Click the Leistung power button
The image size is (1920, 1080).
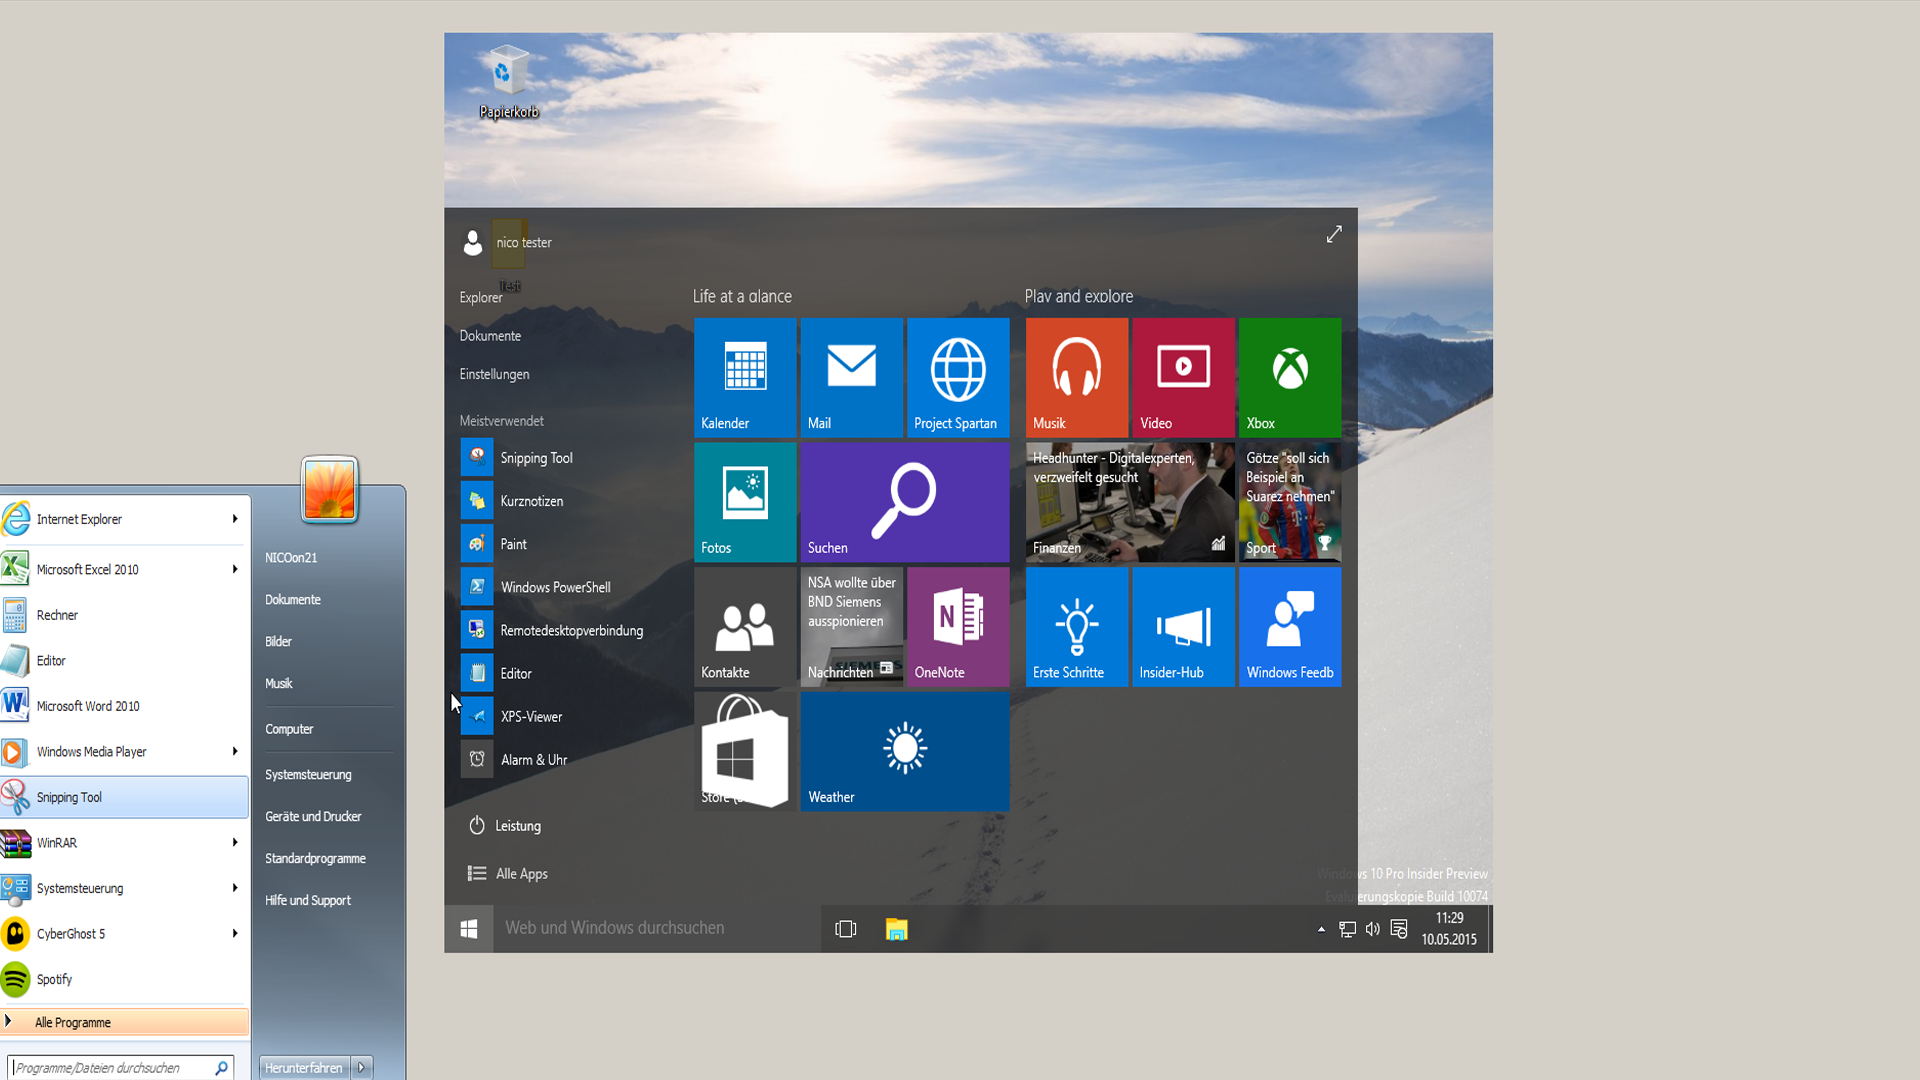[505, 826]
